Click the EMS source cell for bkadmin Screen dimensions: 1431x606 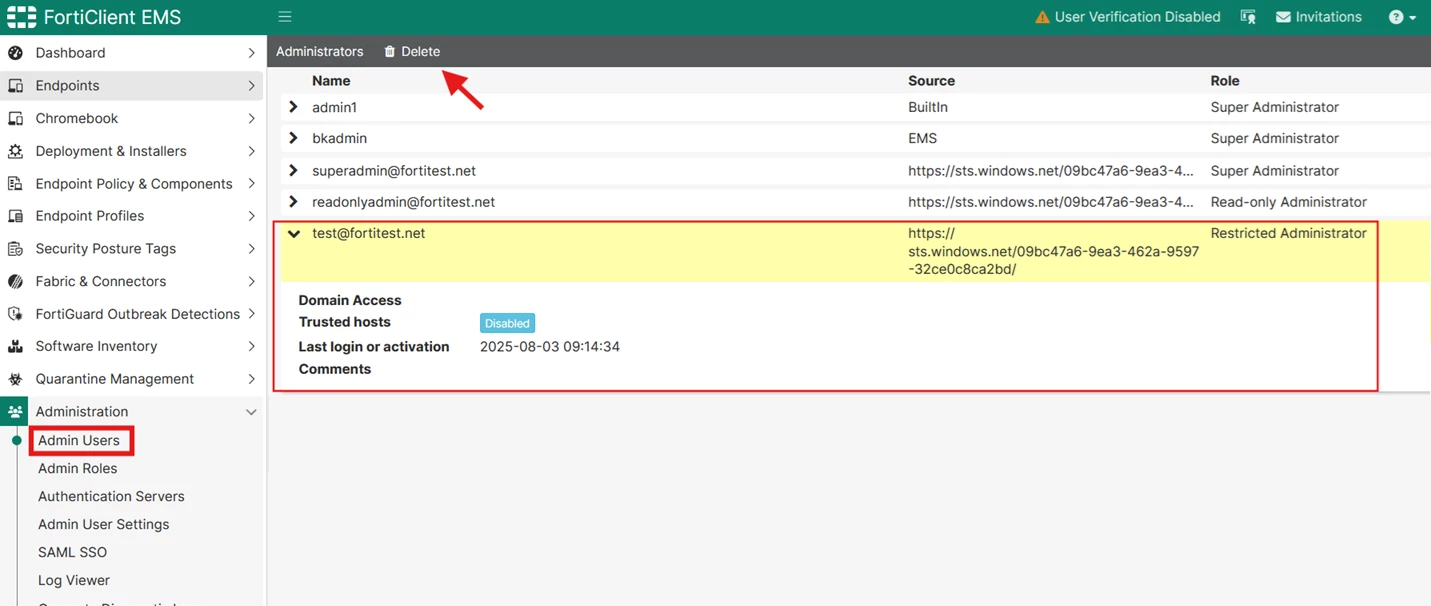point(923,138)
